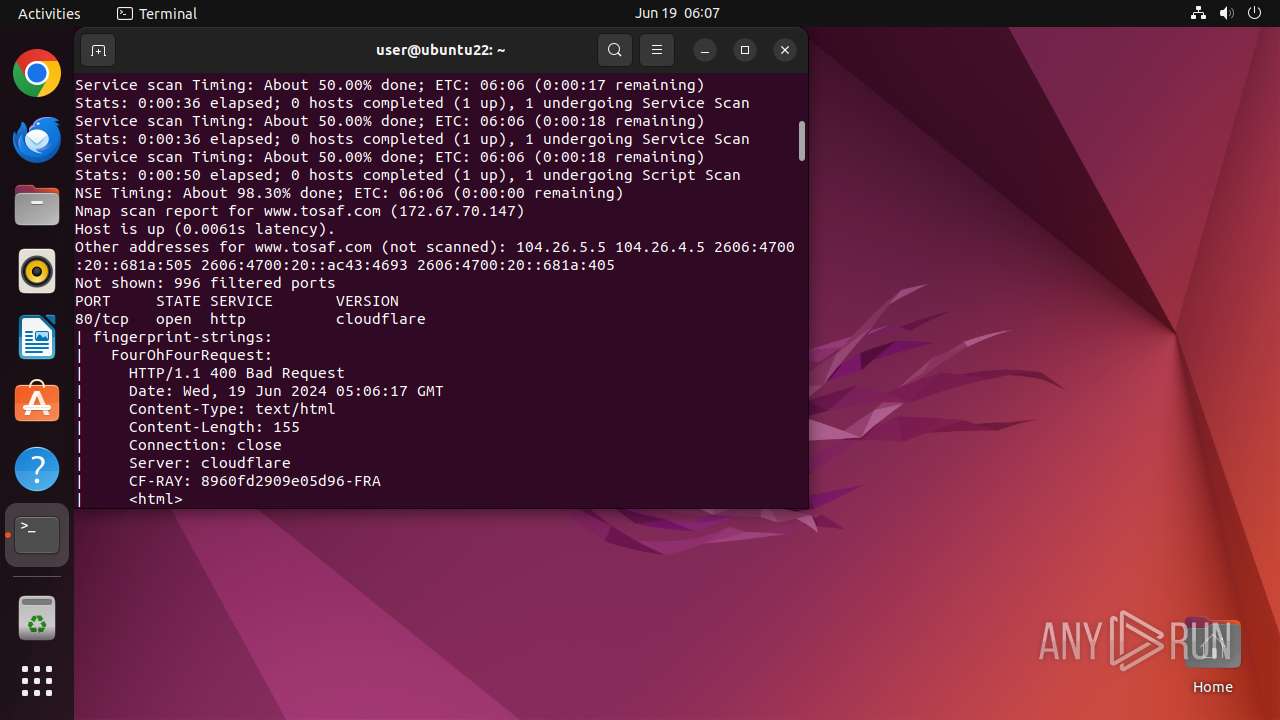
Task: Click the Terminal vertical scrollbar handle
Action: tap(801, 140)
